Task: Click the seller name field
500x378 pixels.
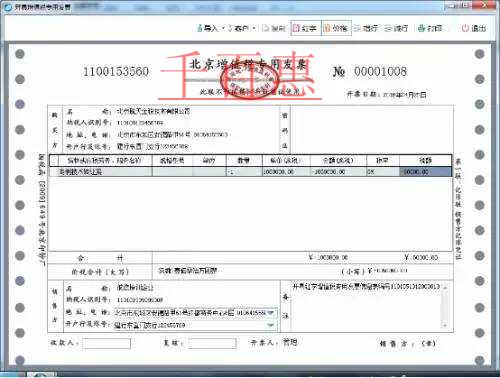Action: [x=135, y=287]
